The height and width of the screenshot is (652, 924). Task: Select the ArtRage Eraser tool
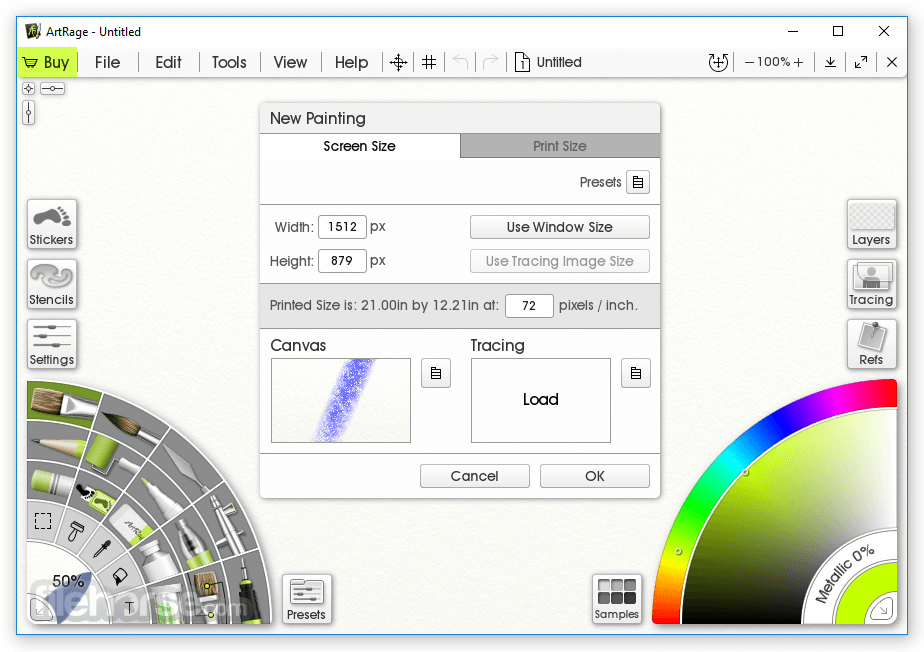pyautogui.click(x=130, y=525)
